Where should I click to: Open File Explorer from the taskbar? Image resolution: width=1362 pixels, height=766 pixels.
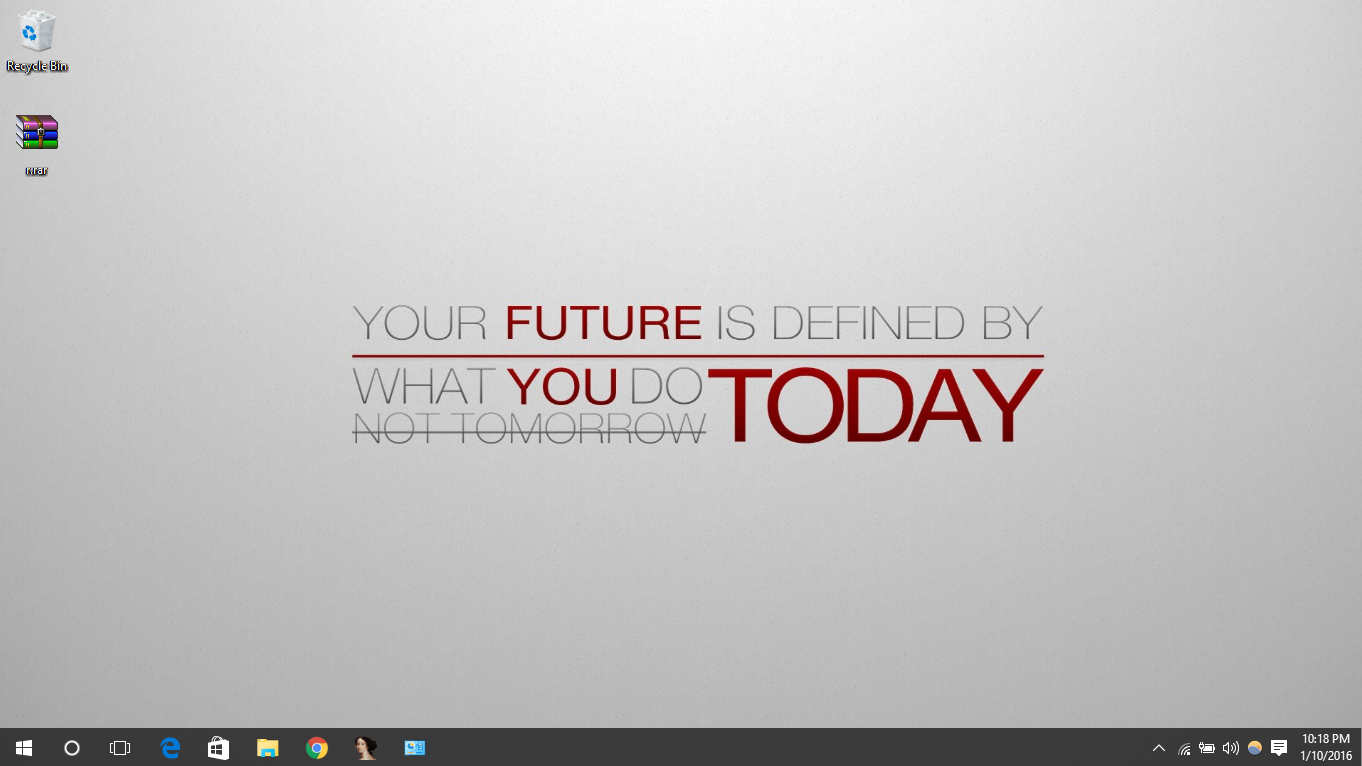268,747
